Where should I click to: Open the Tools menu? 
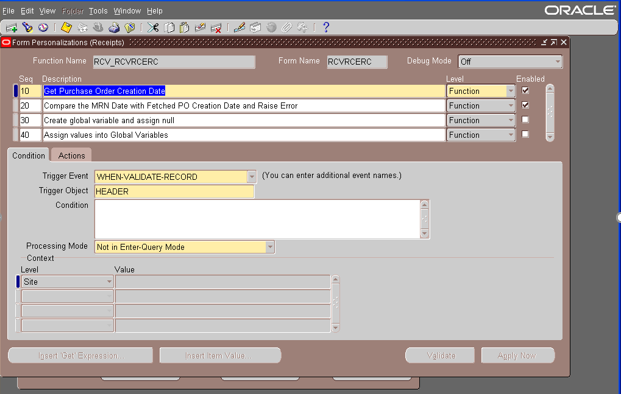[x=98, y=11]
